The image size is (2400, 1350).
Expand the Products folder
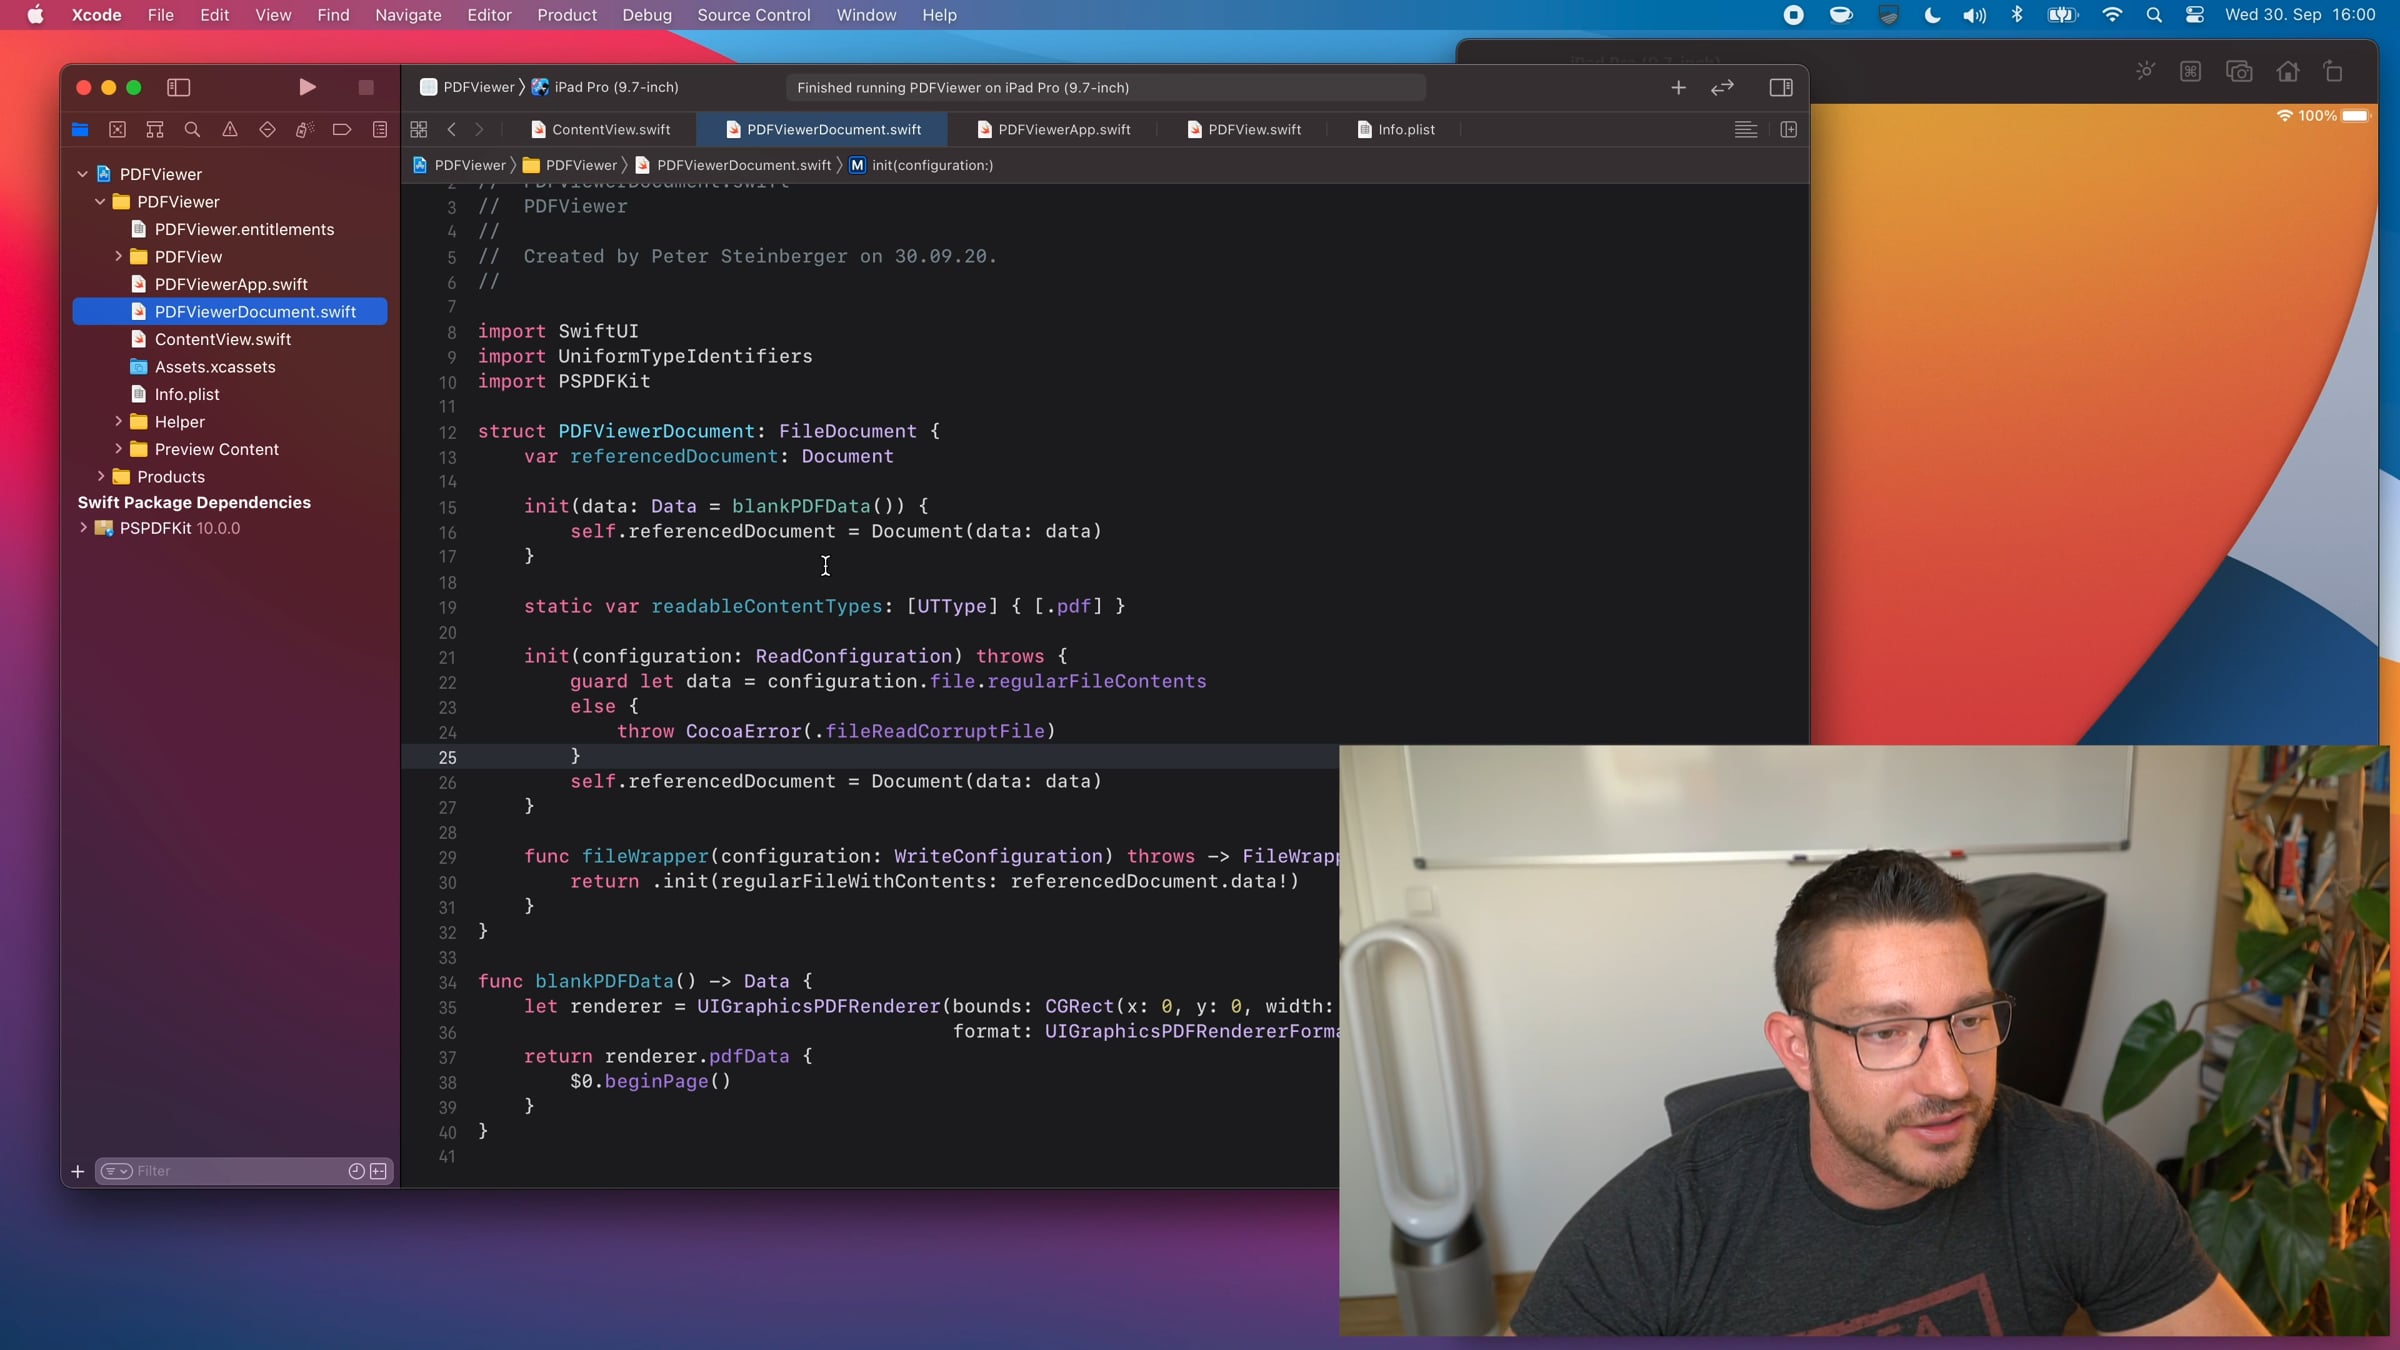coord(100,477)
